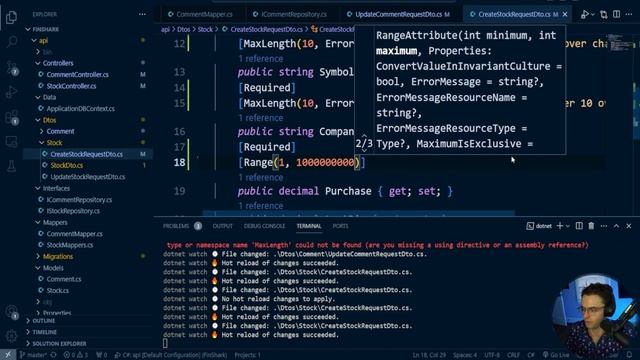
Task: Open the Manage gear settings icon
Action: 11,336
